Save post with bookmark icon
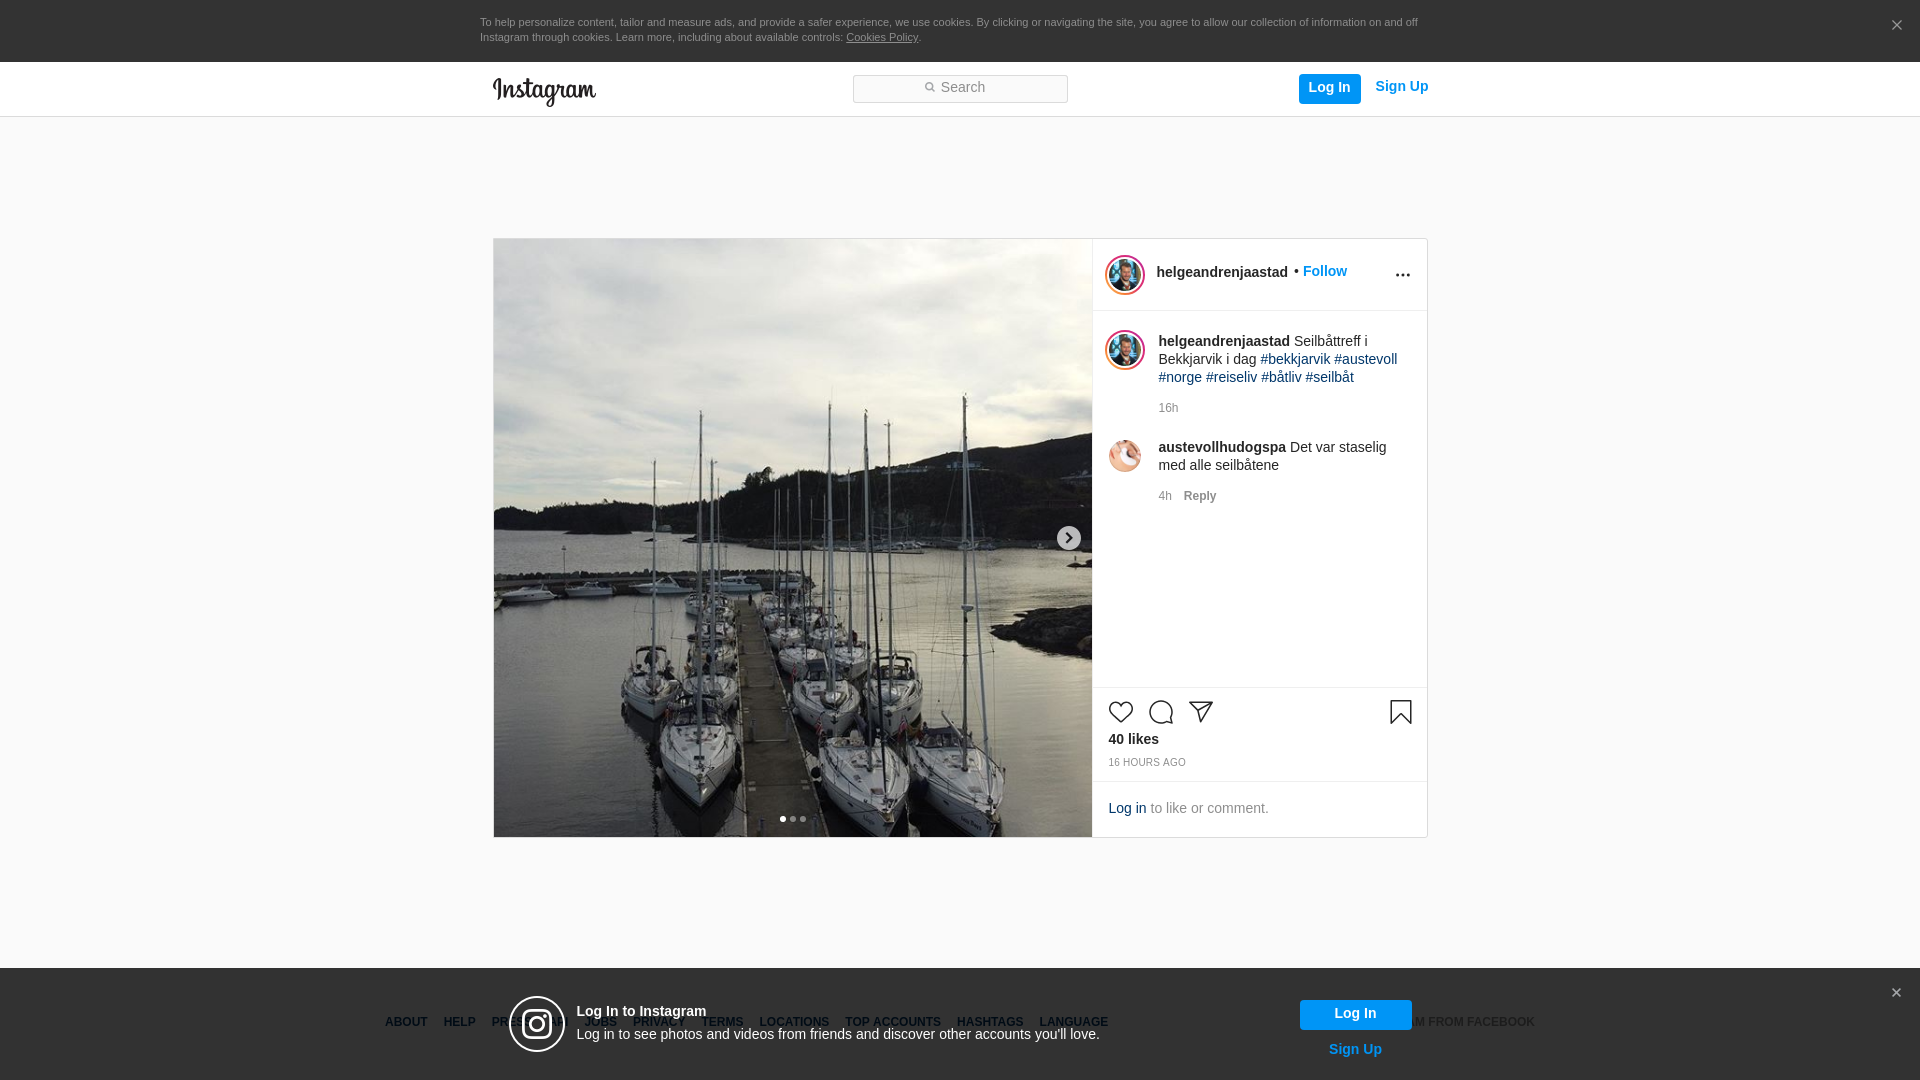The image size is (1920, 1080). [x=1400, y=712]
